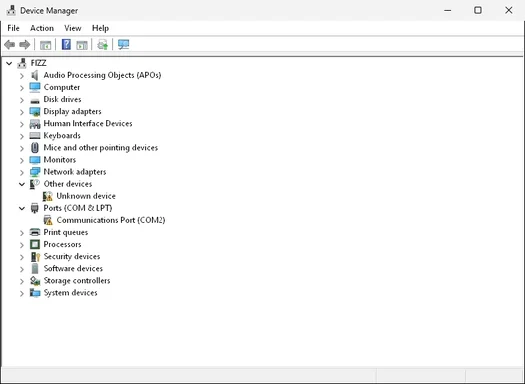Expand the Keyboards chevron
Viewport: 525px width, 384px height.
tap(22, 136)
